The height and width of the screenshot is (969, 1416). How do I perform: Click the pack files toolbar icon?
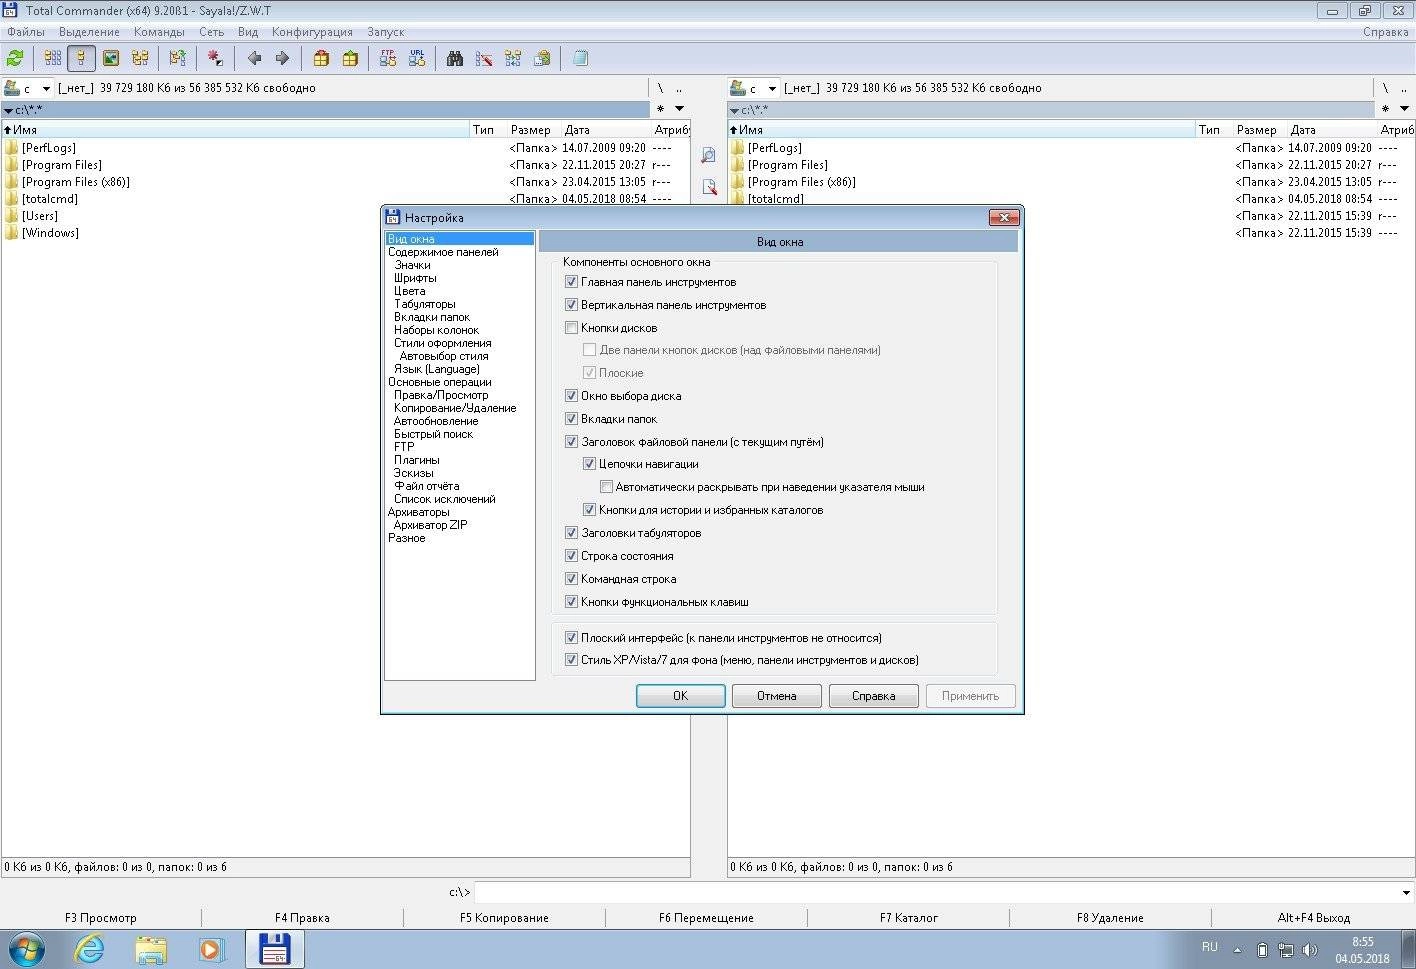coord(321,58)
